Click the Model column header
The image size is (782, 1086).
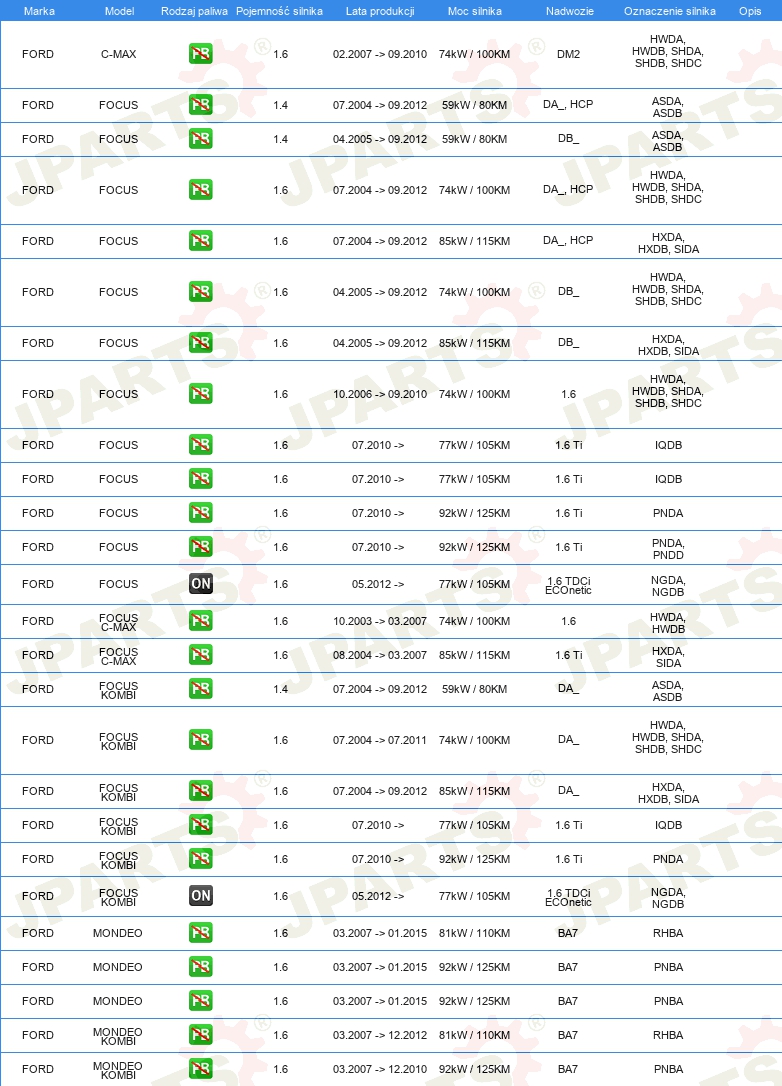coord(119,11)
